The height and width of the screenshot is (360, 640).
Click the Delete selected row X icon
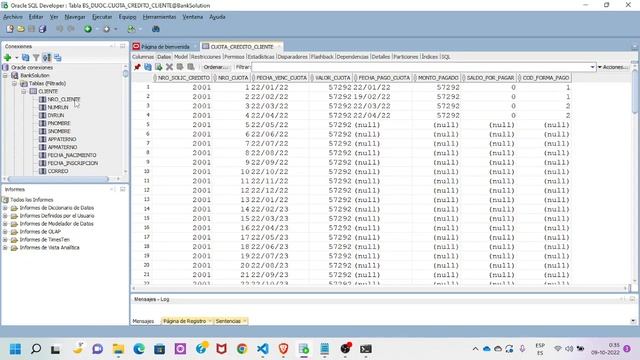tap(169, 67)
